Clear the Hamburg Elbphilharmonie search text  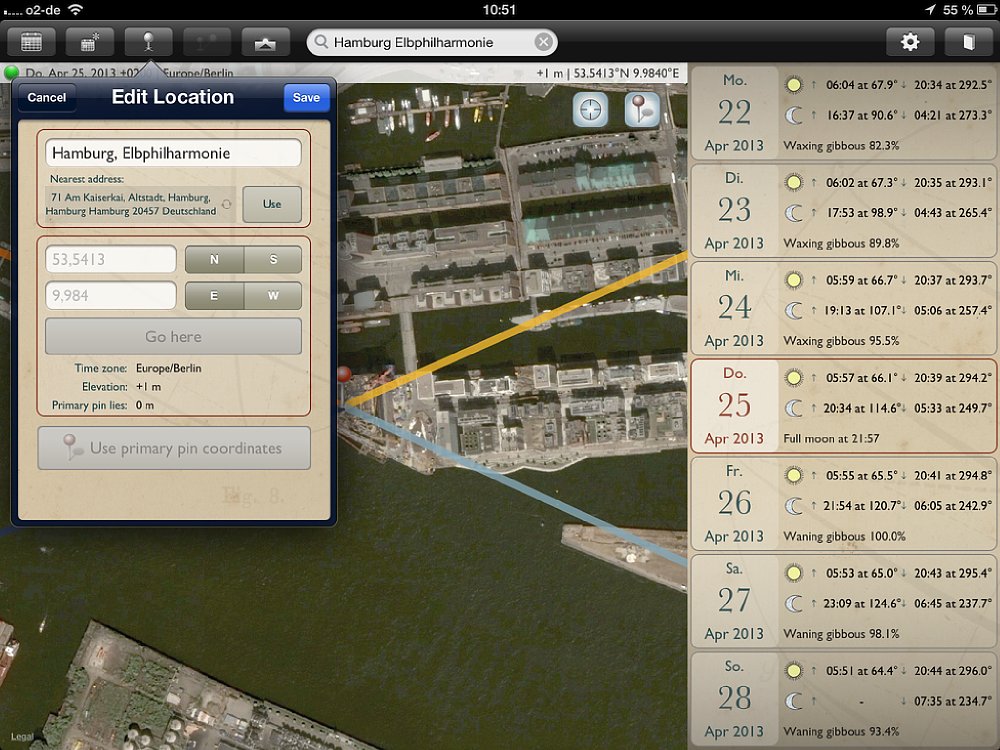click(x=542, y=42)
